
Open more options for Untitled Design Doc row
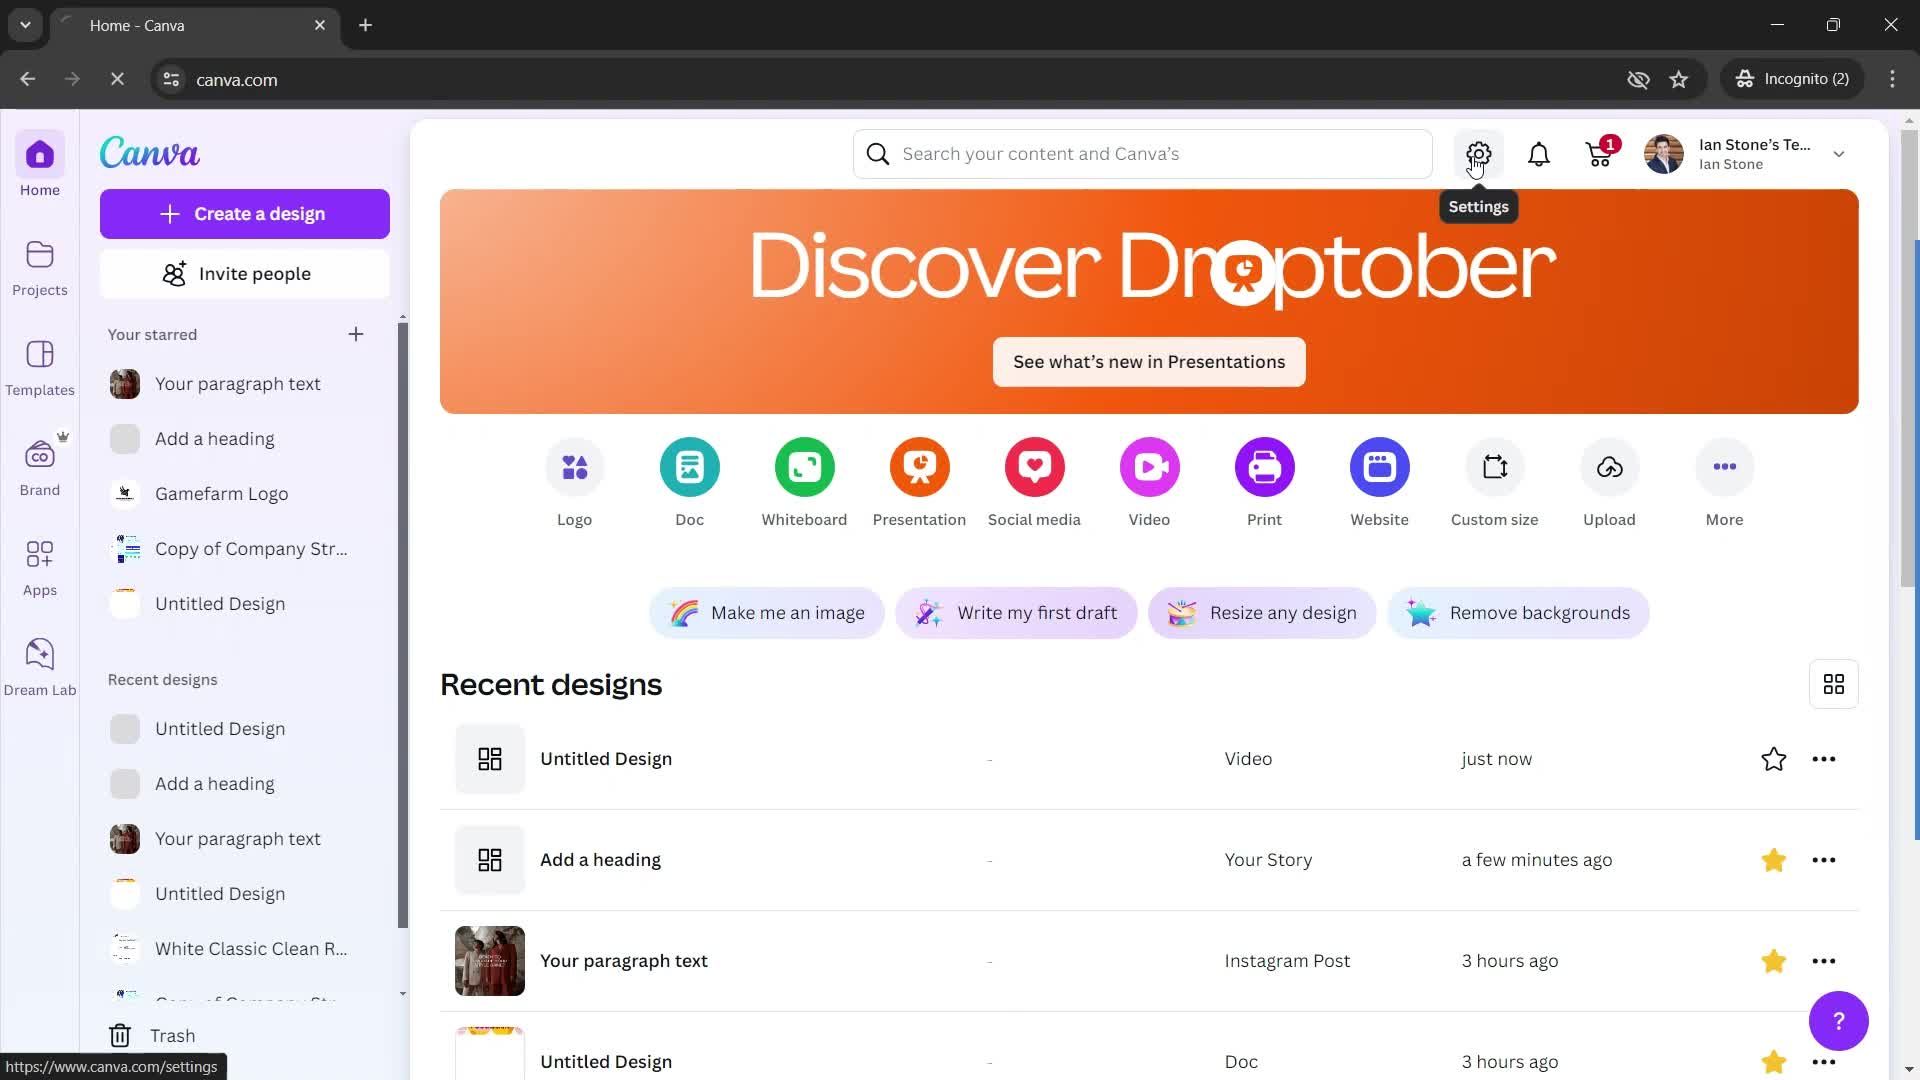coord(1824,1062)
